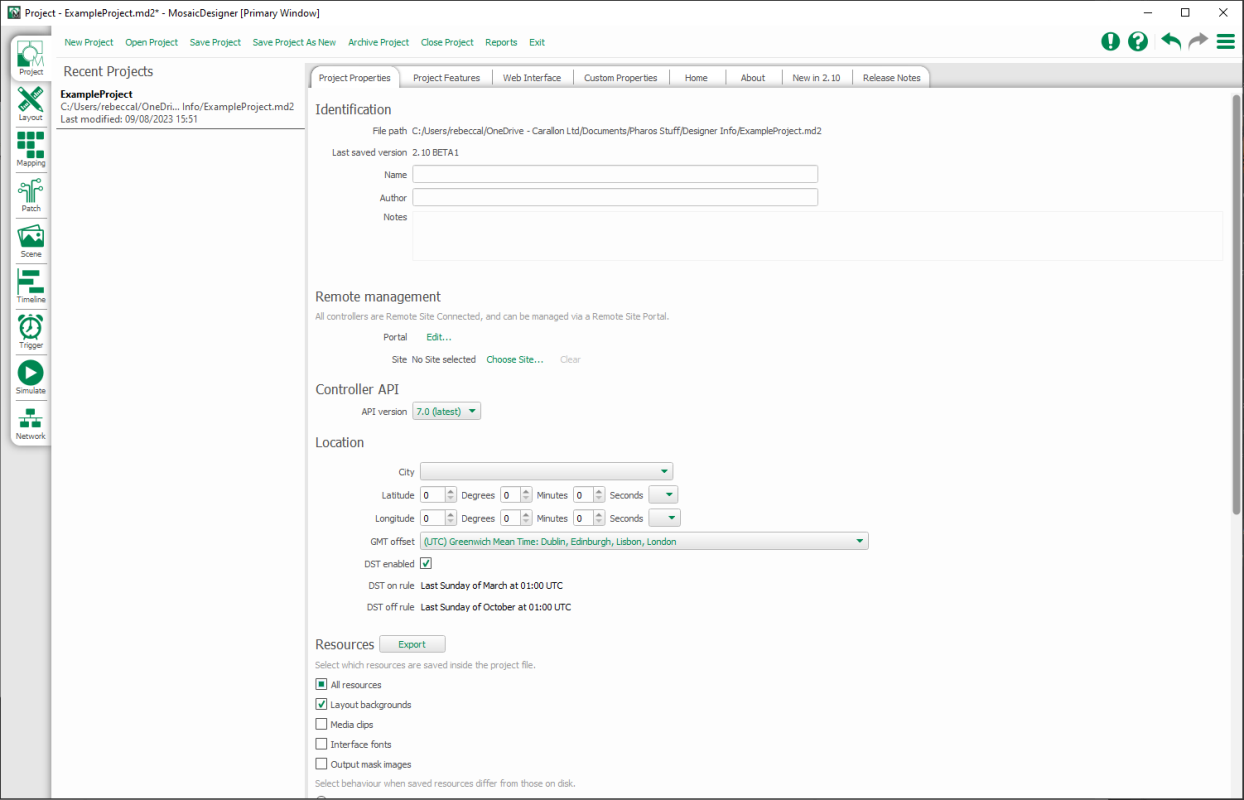Switch to the Project Features tab
1244x800 pixels.
pyautogui.click(x=446, y=78)
